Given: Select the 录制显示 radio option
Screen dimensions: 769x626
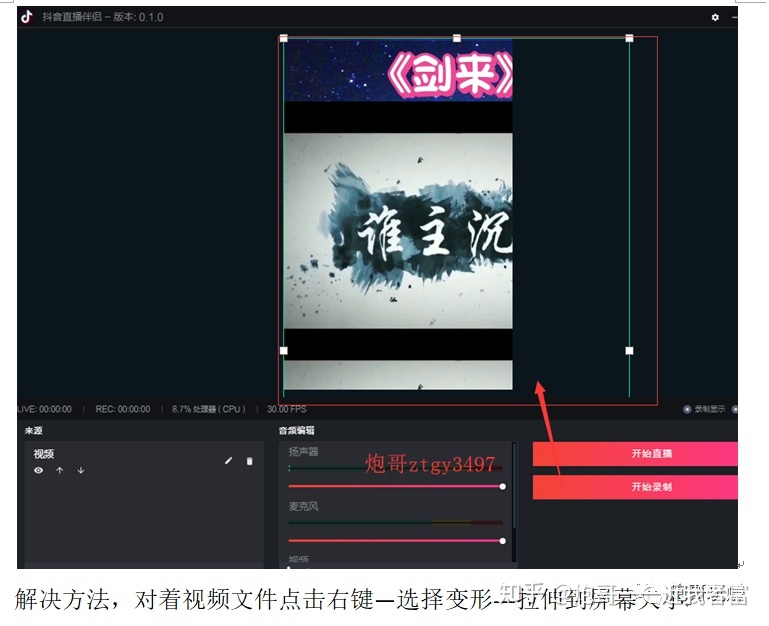Looking at the screenshot, I should 687,409.
